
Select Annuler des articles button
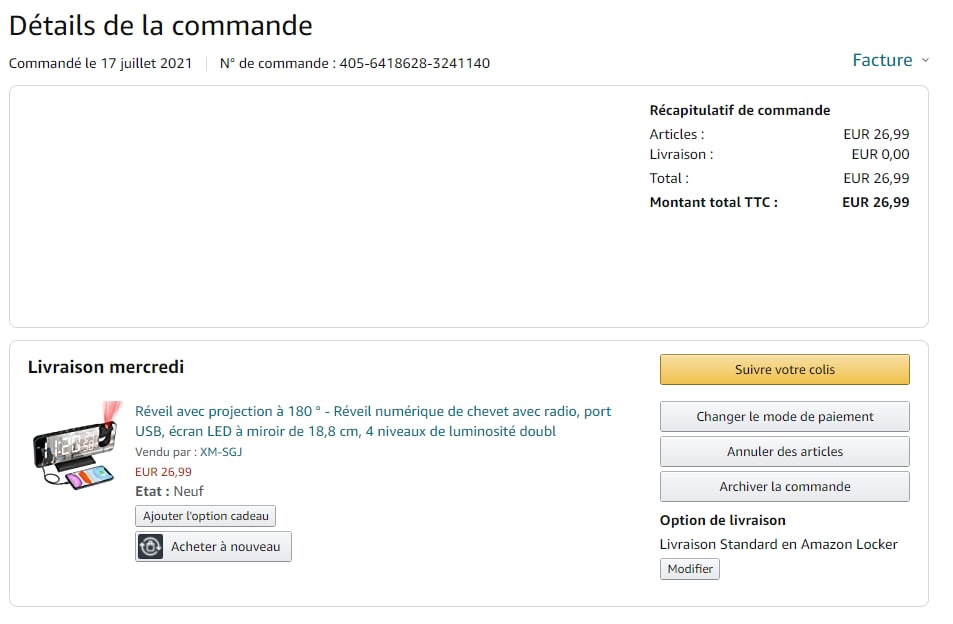[x=784, y=451]
